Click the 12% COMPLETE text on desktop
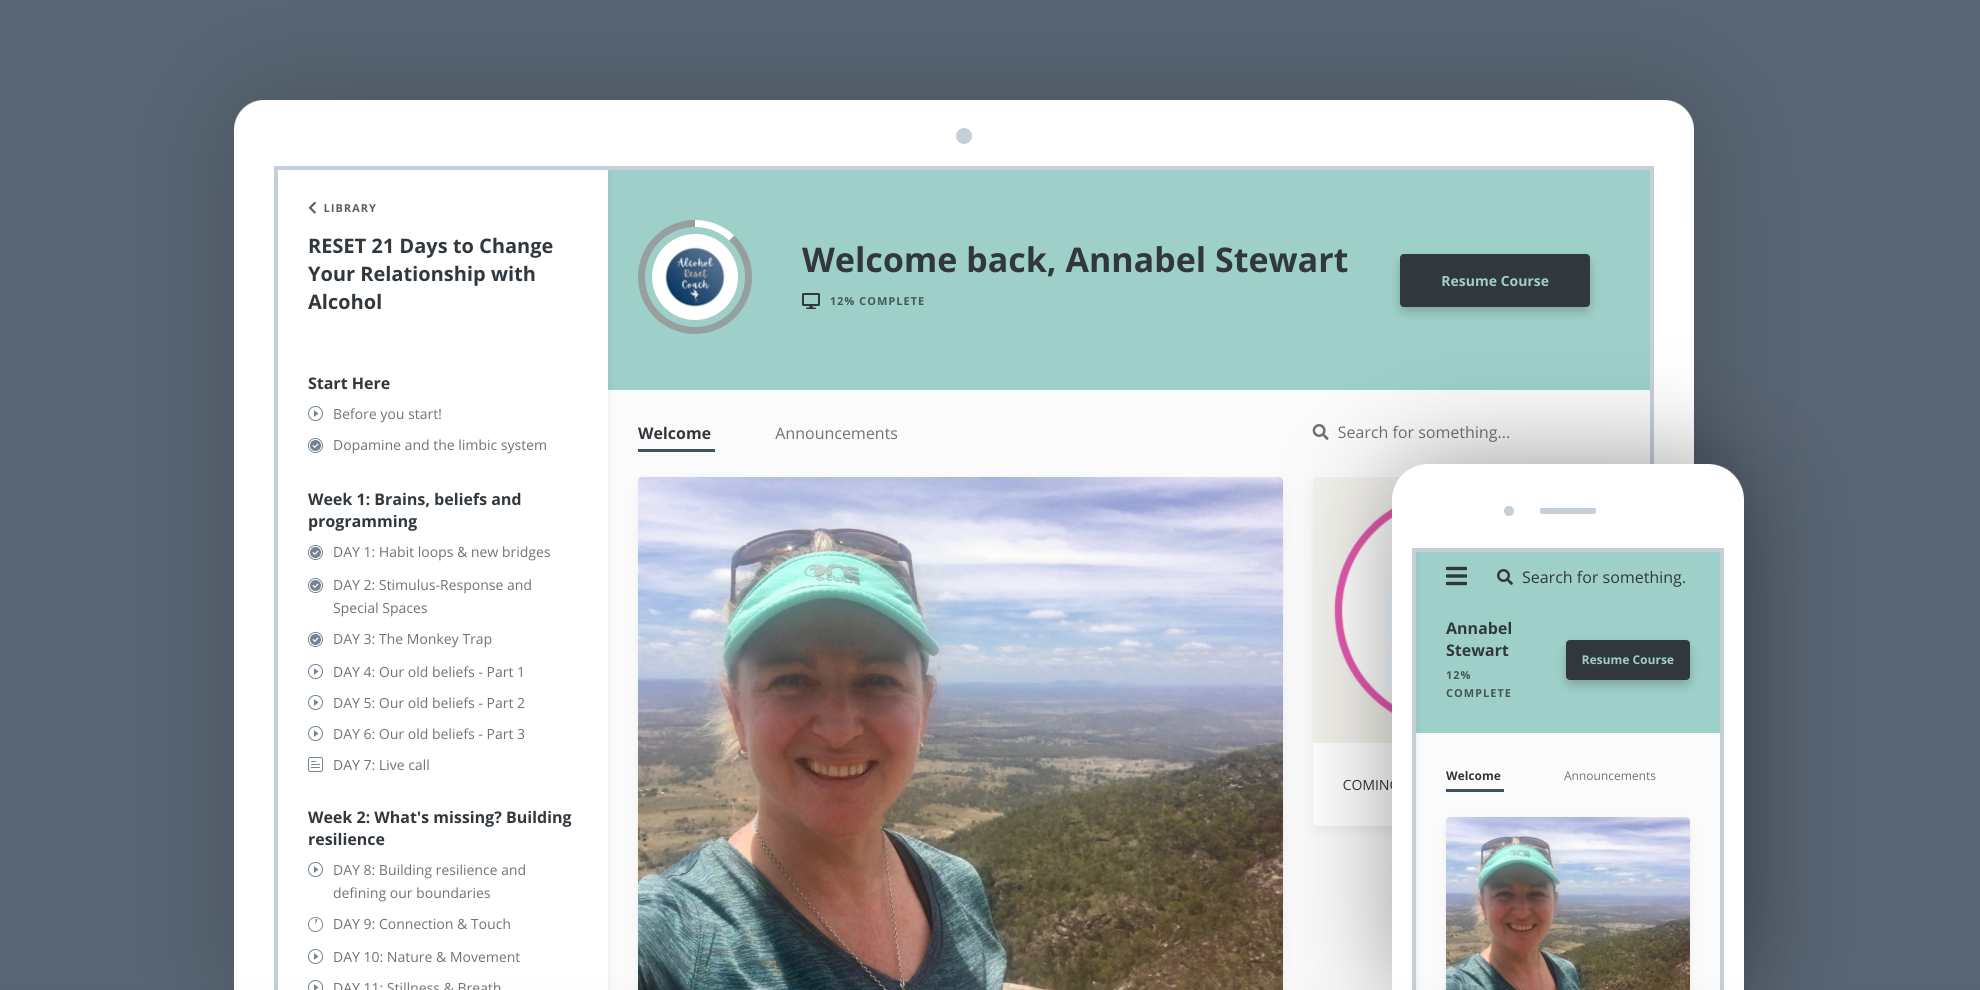 pos(877,301)
